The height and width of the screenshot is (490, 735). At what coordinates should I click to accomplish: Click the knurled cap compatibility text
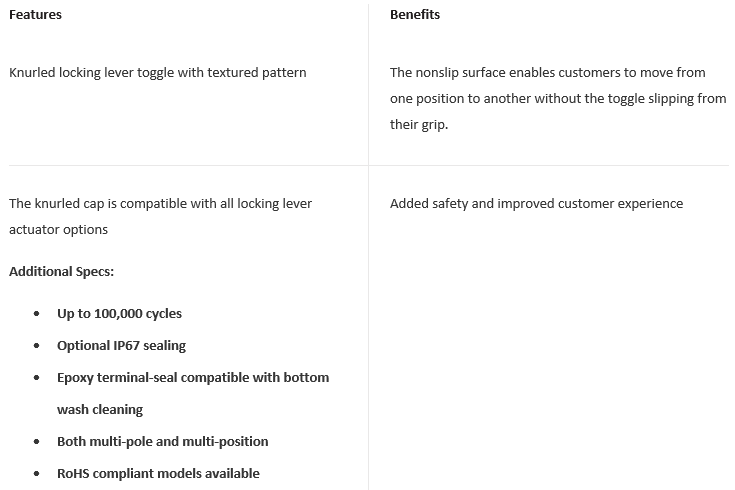pos(160,216)
